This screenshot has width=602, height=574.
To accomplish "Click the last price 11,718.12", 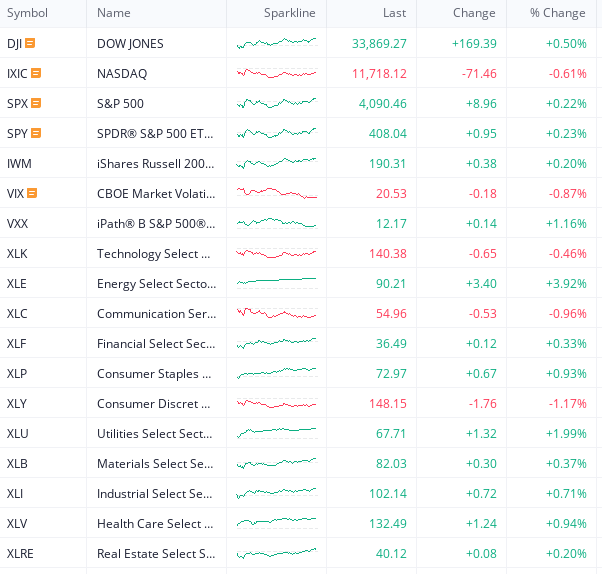I will point(379,74).
